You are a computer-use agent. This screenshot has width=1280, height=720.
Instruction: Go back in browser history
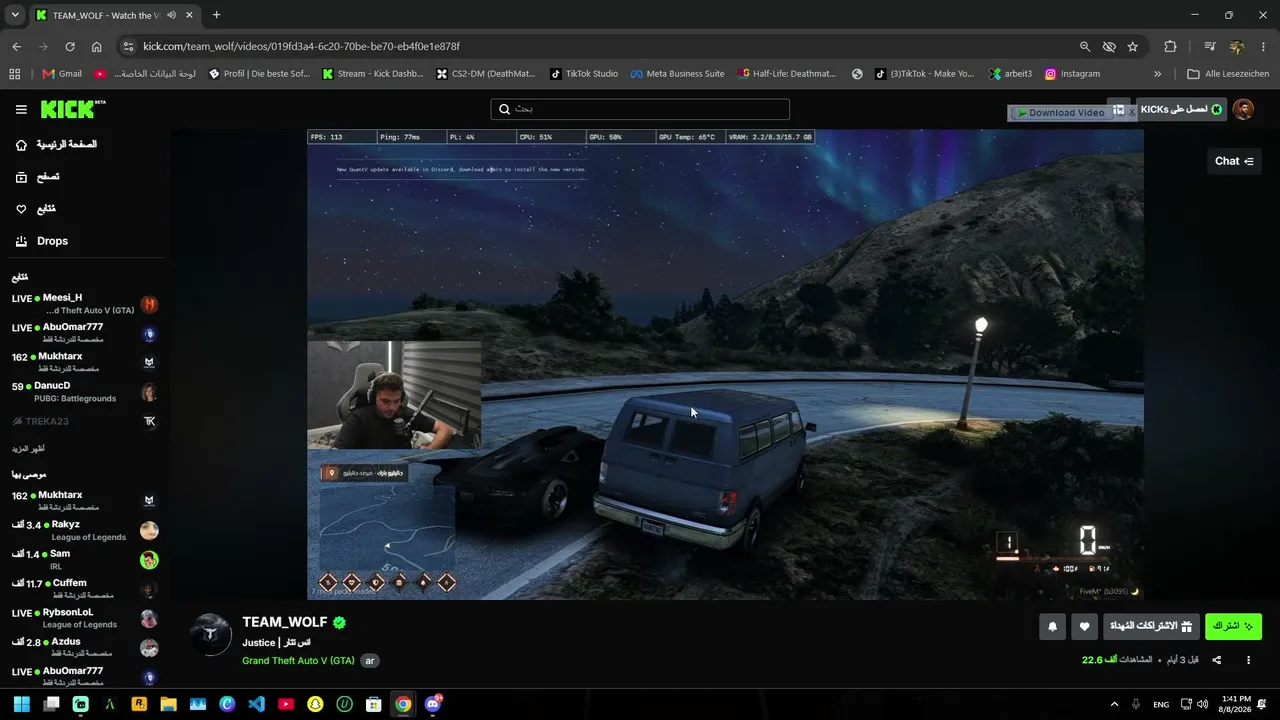tap(17, 46)
